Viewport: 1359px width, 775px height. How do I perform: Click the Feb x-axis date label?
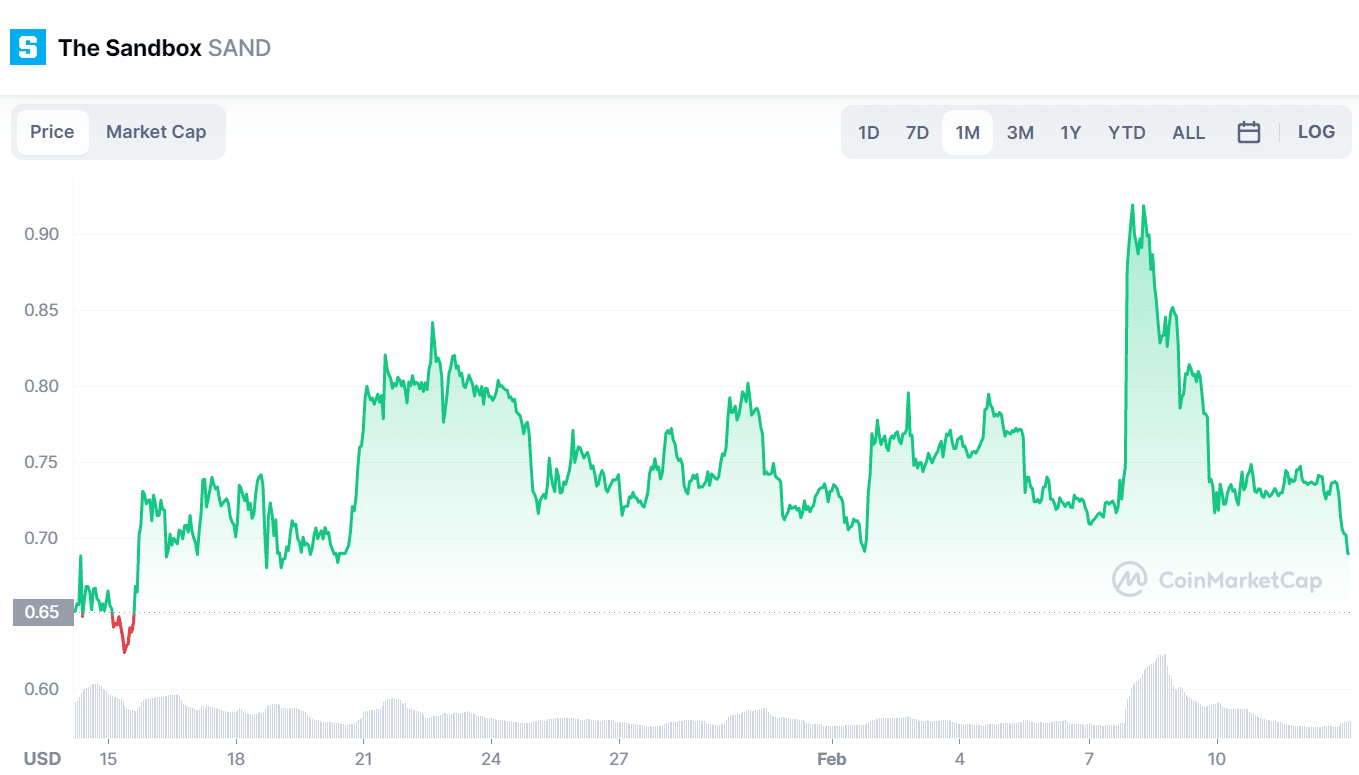point(832,759)
